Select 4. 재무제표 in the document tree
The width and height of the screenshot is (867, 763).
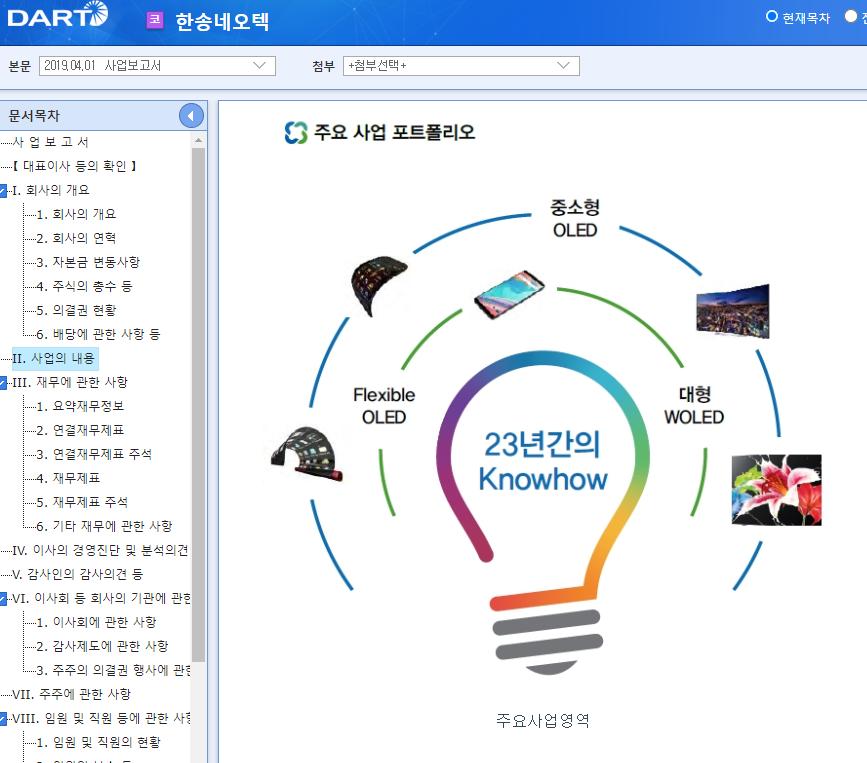coord(70,478)
